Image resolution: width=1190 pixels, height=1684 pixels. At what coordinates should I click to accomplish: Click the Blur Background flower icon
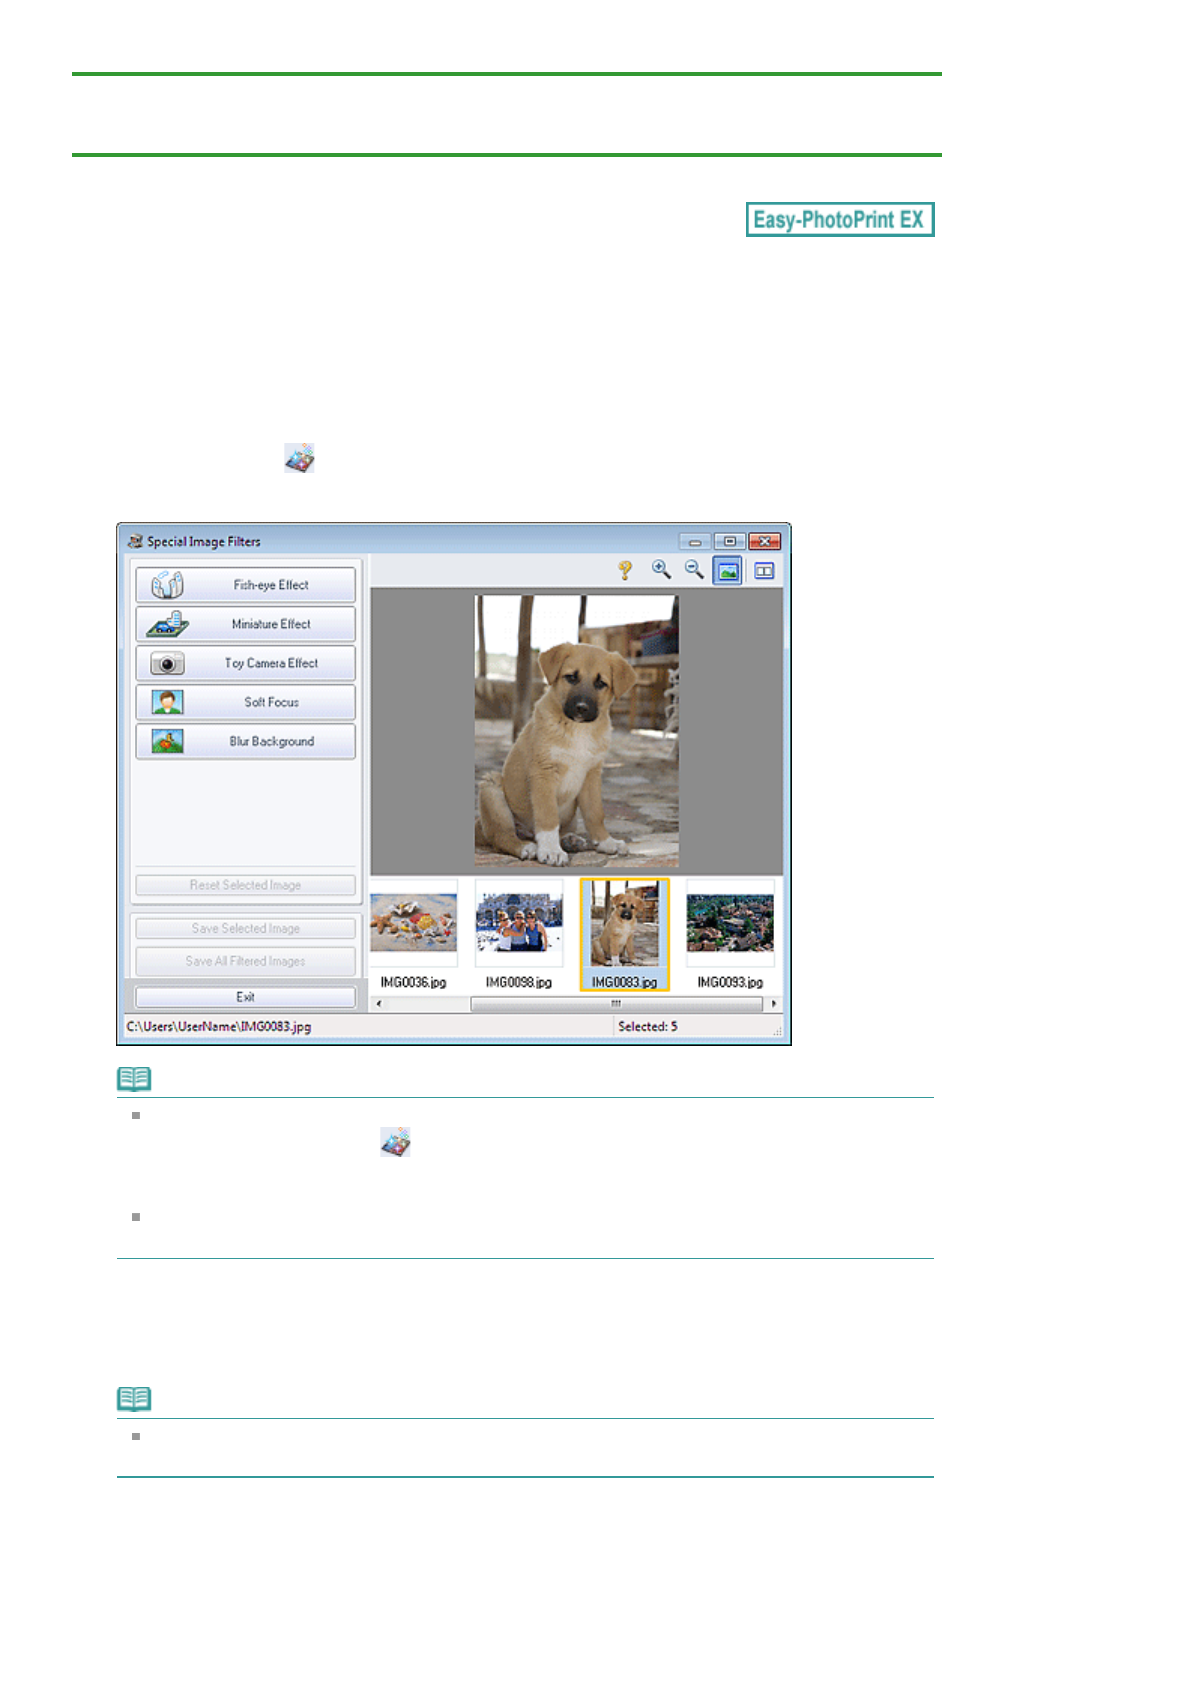(x=167, y=741)
